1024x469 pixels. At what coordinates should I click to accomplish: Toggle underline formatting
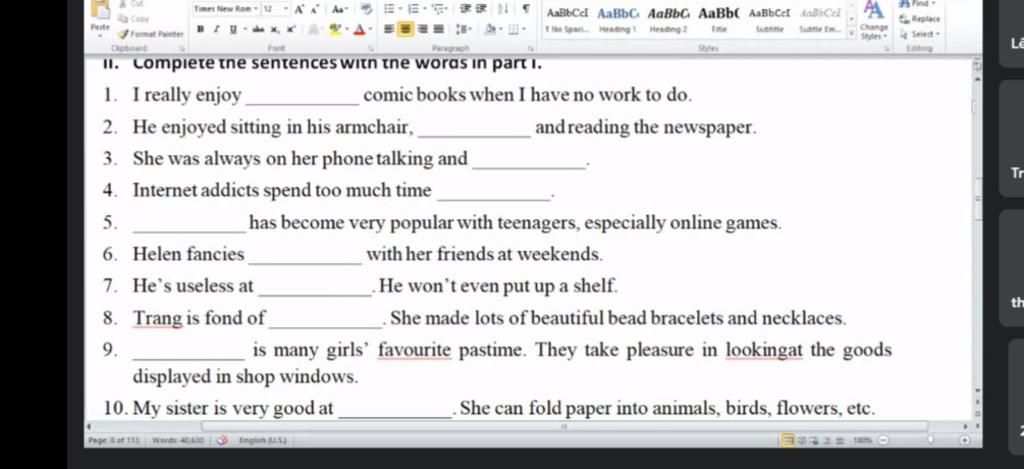click(233, 29)
